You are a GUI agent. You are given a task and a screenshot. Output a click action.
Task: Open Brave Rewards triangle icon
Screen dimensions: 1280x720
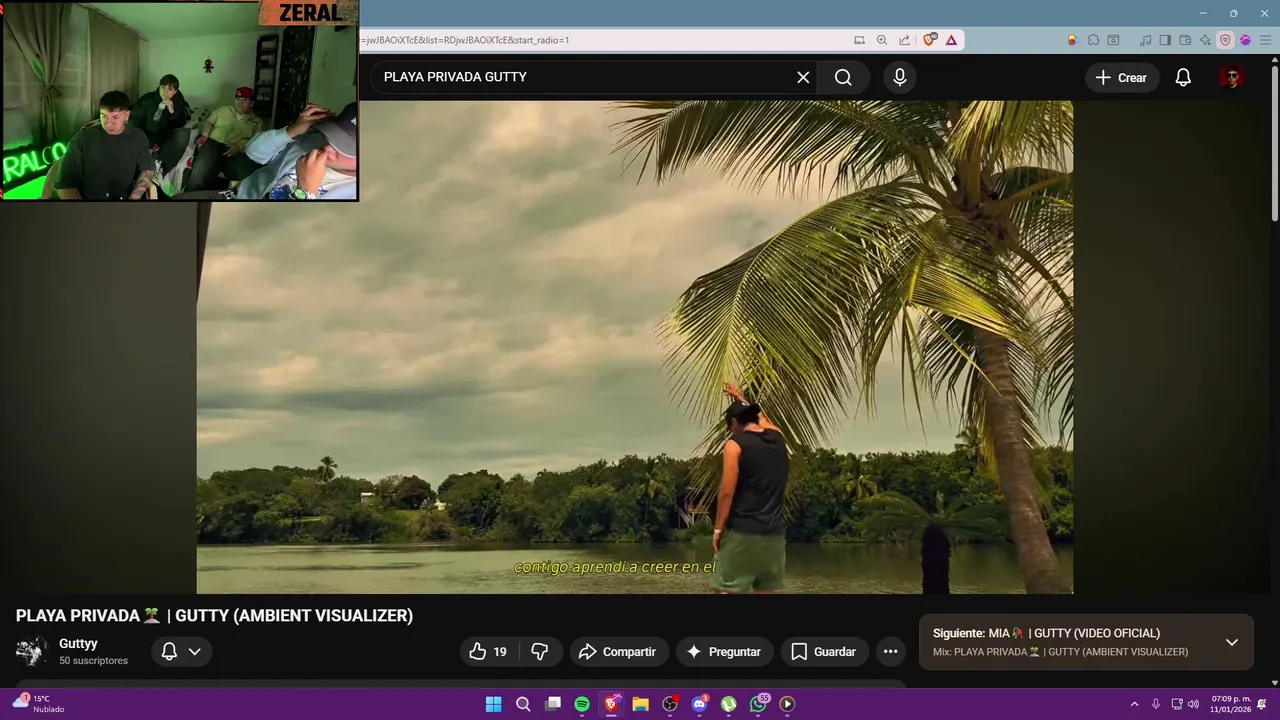pos(951,40)
